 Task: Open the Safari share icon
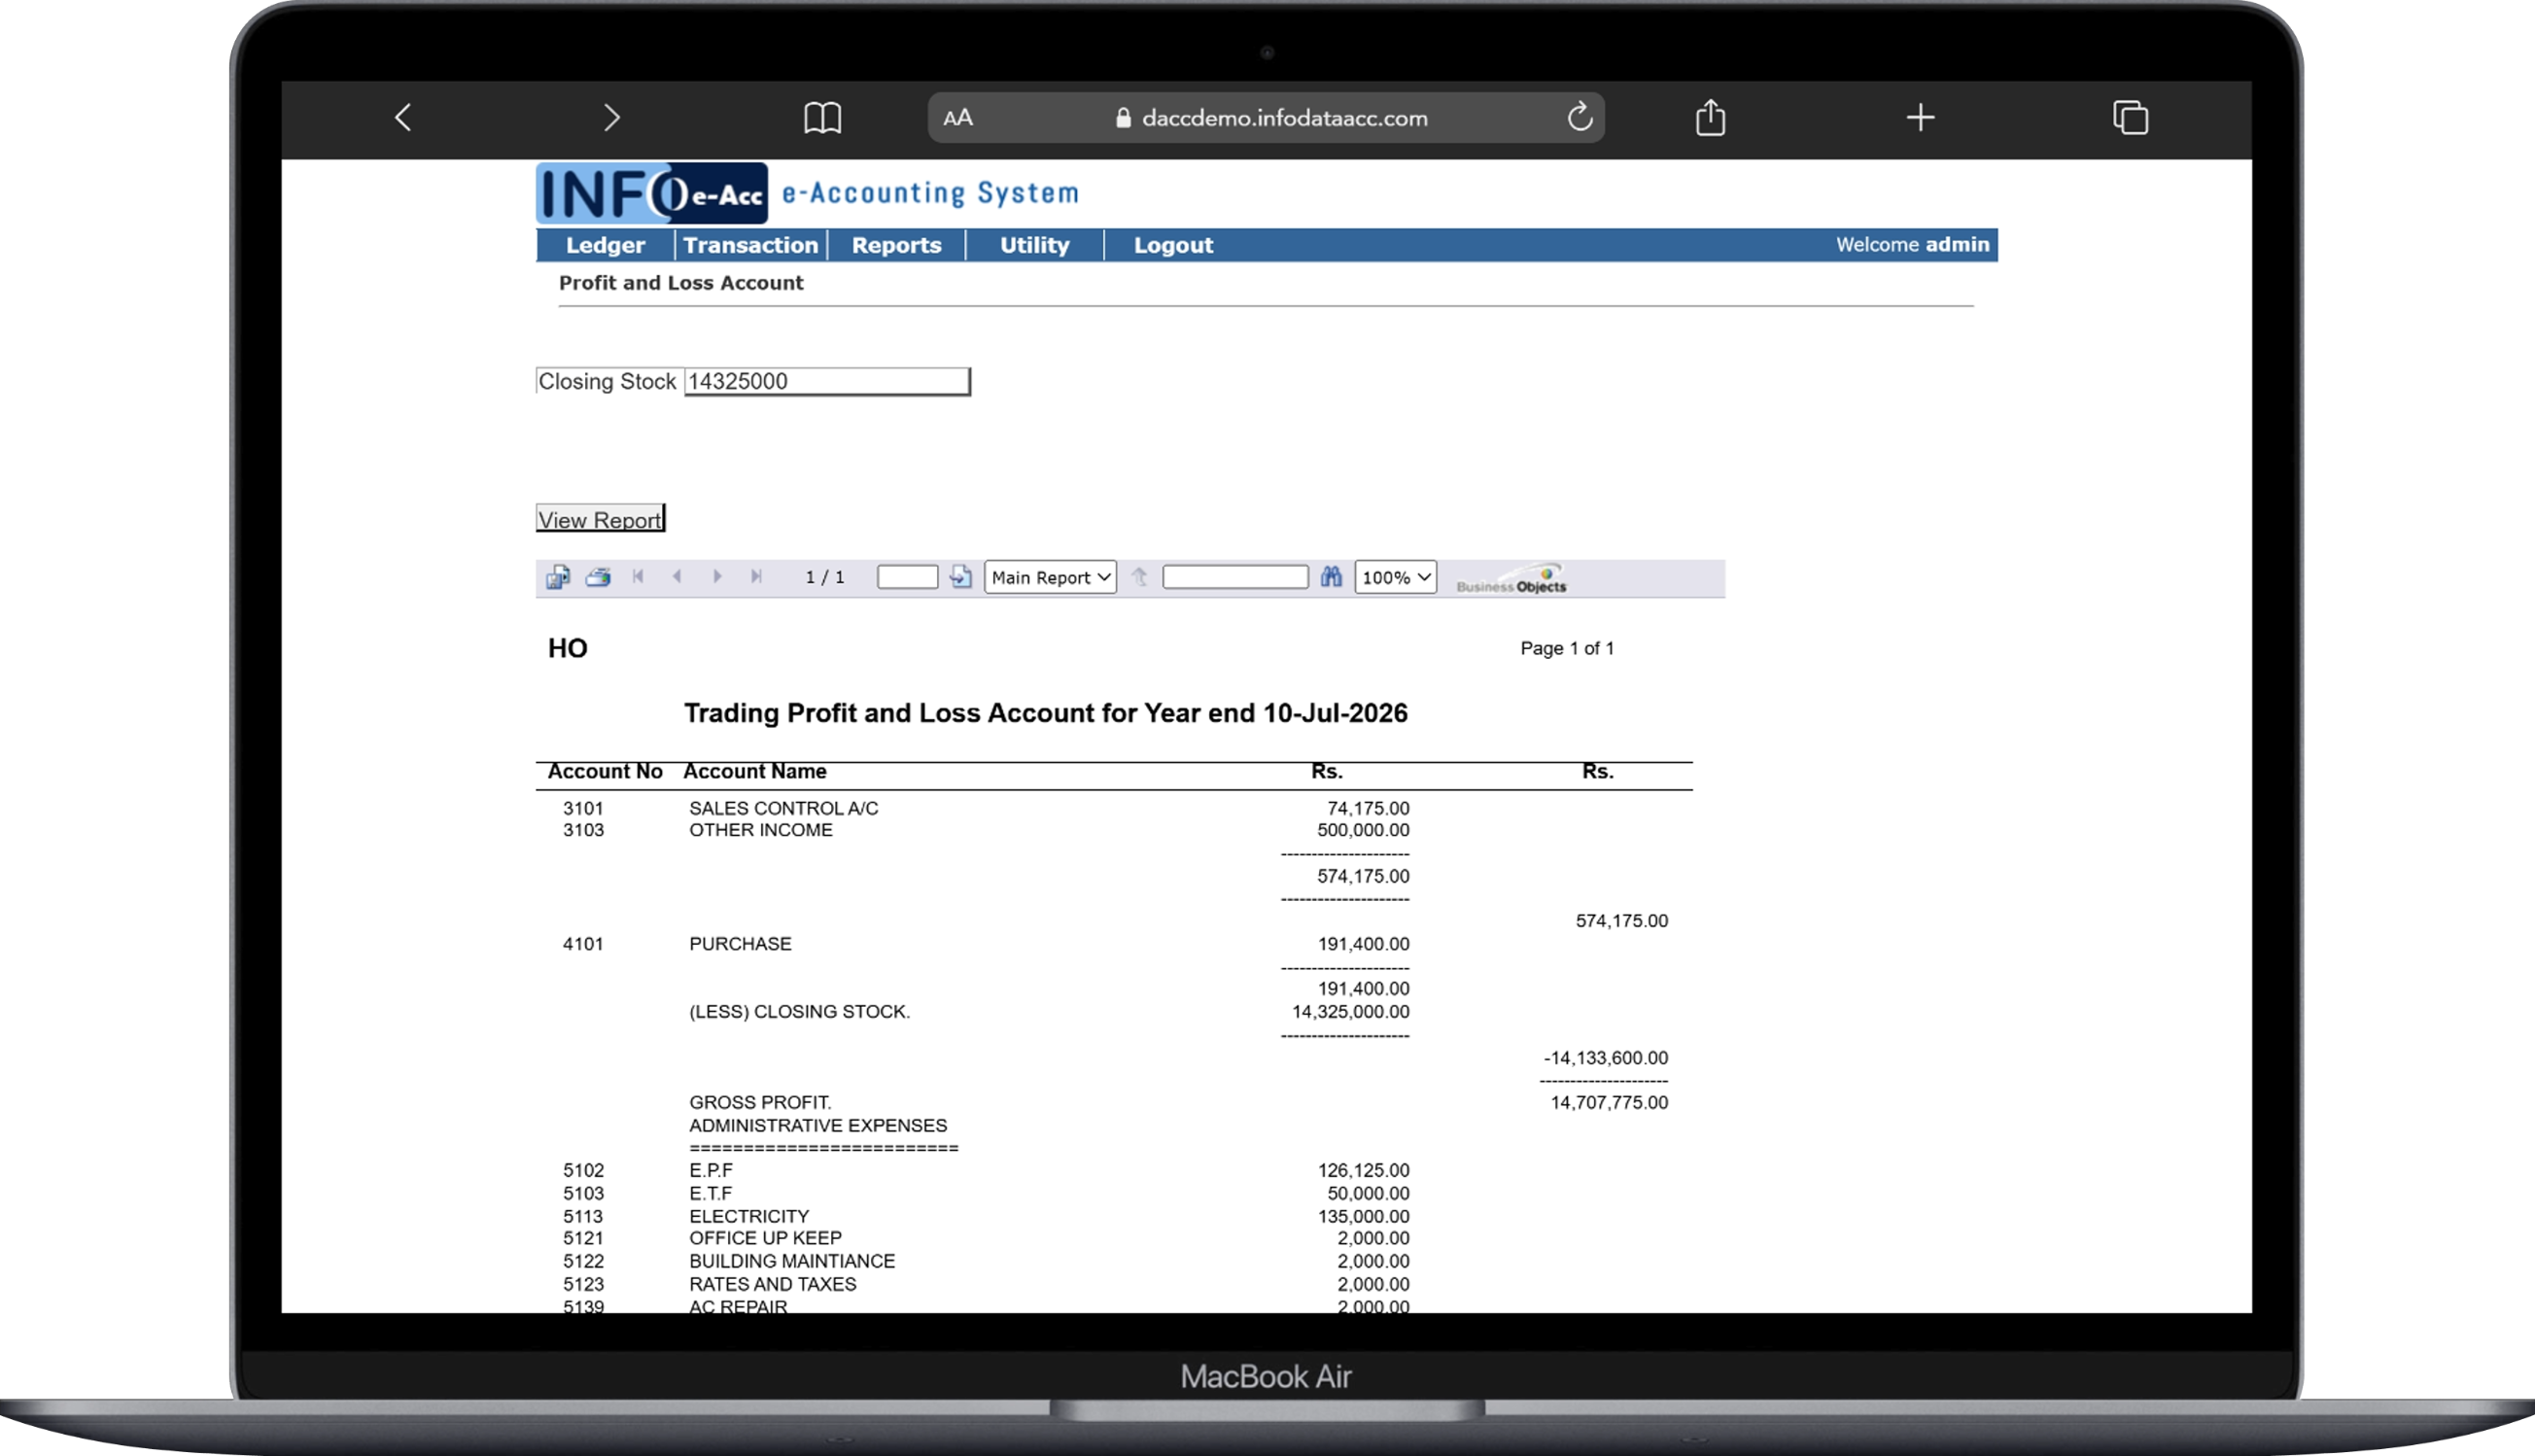tap(1710, 117)
